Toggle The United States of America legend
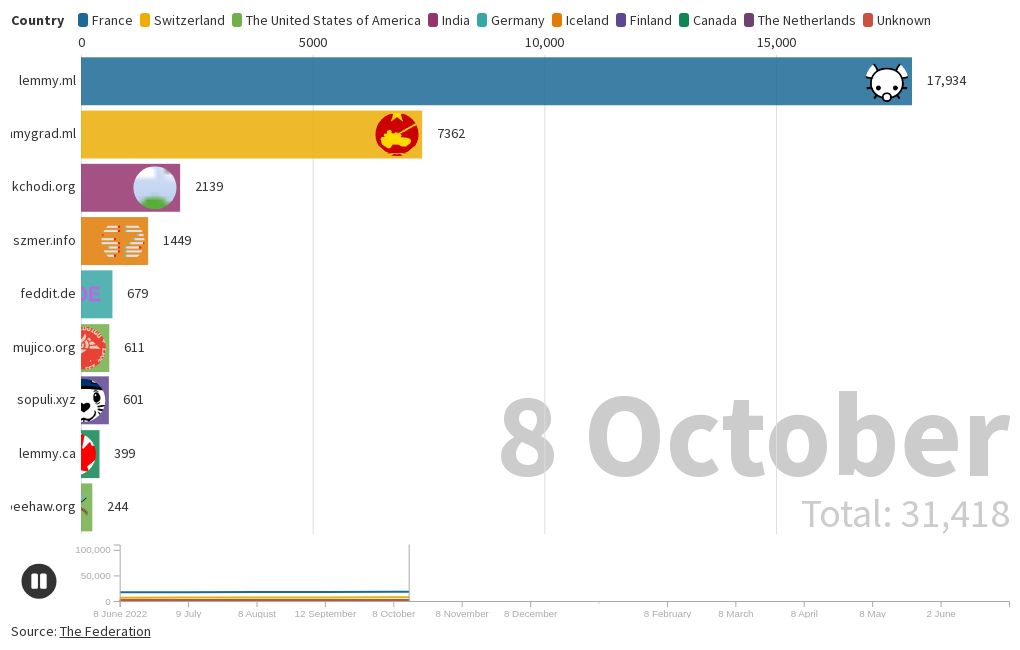Viewport: 1020px width, 650px height. point(326,20)
